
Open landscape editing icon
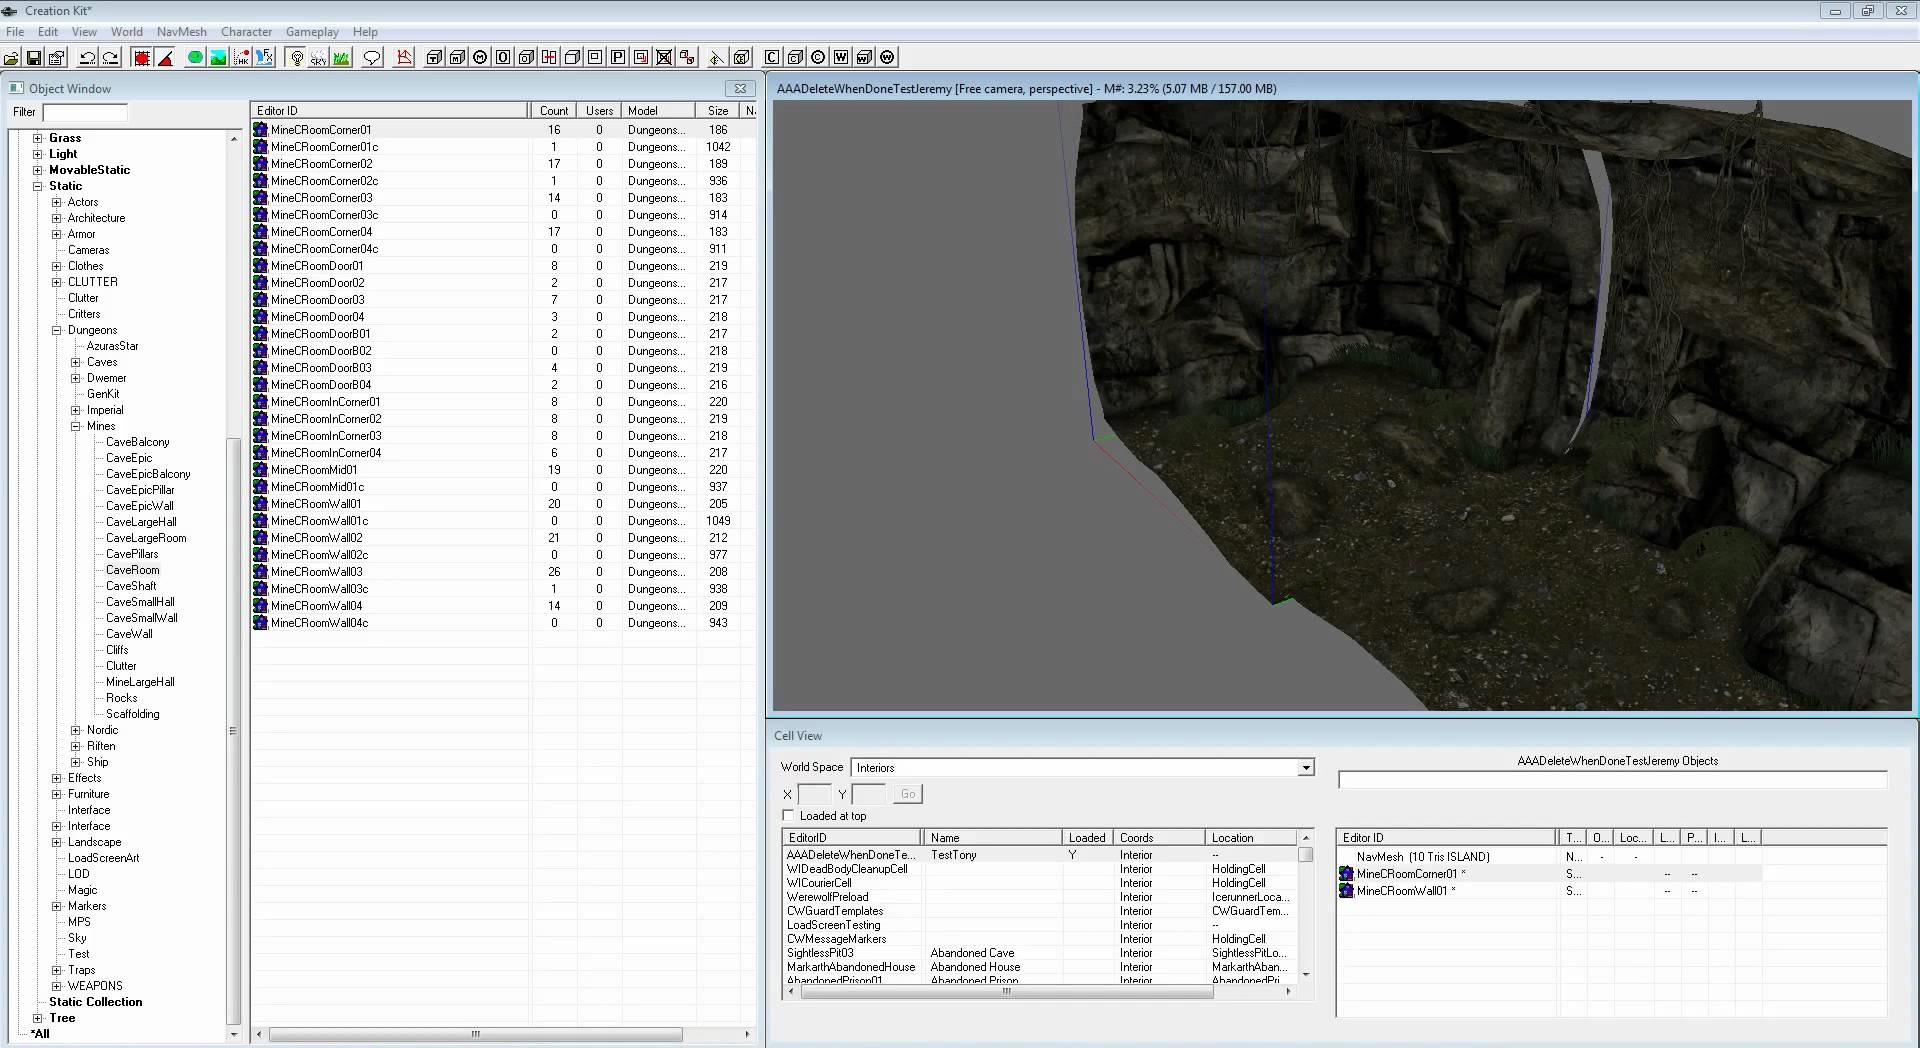click(218, 57)
